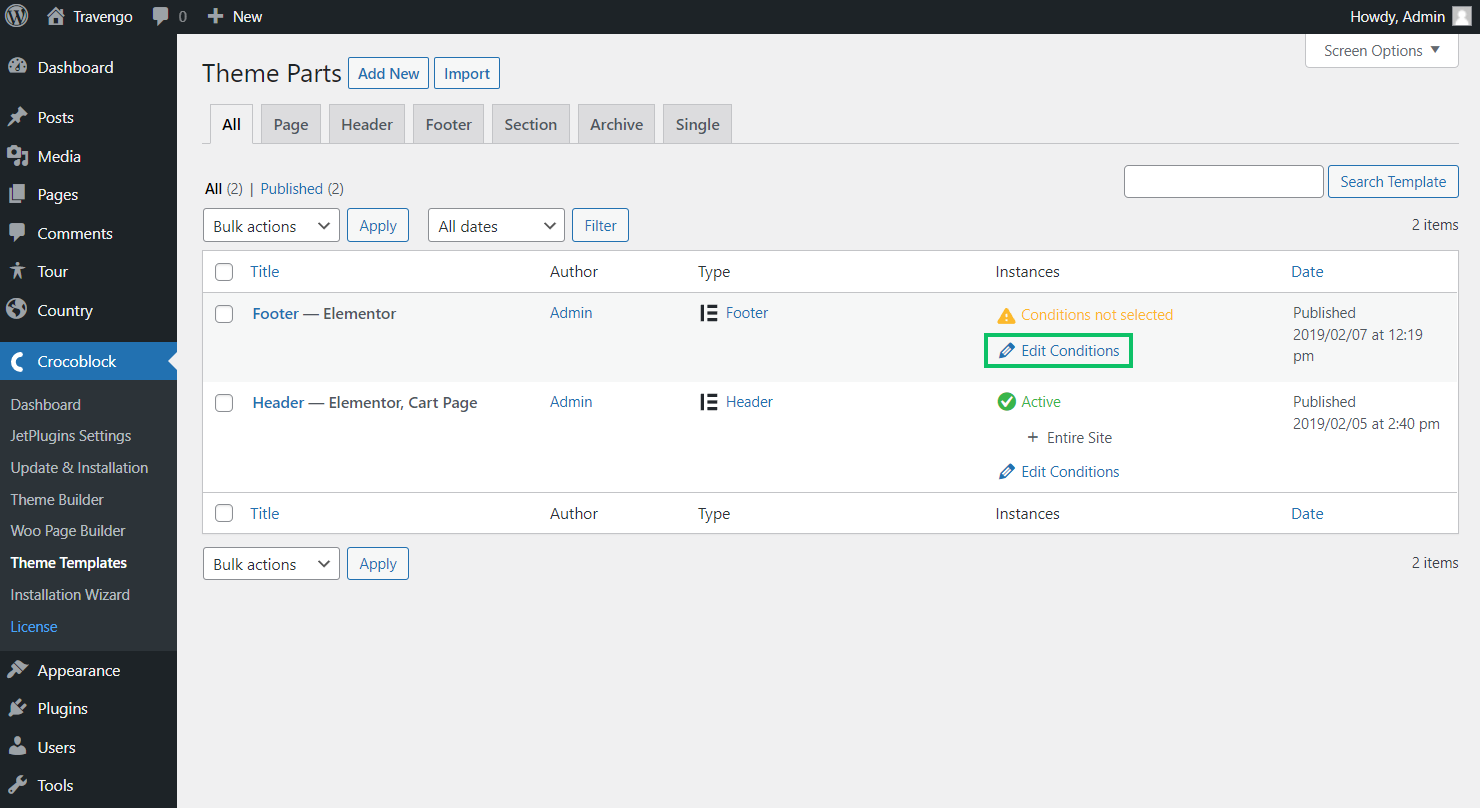The image size is (1480, 808).
Task: Click the bottom Apply button
Action: coord(378,564)
